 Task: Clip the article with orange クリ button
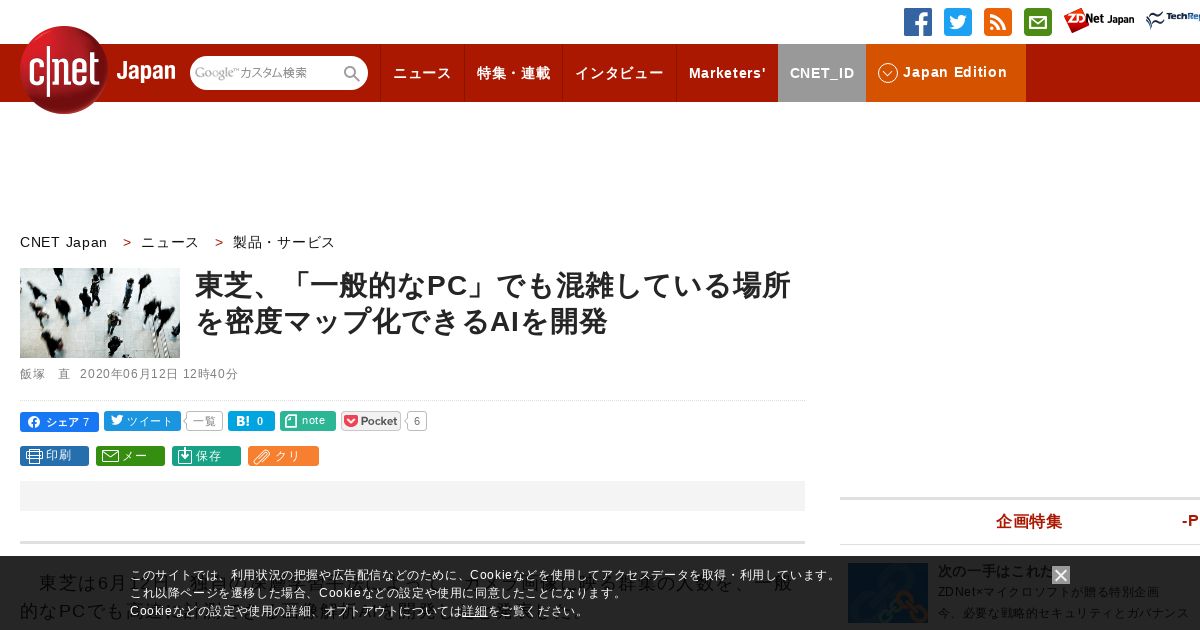(x=283, y=456)
